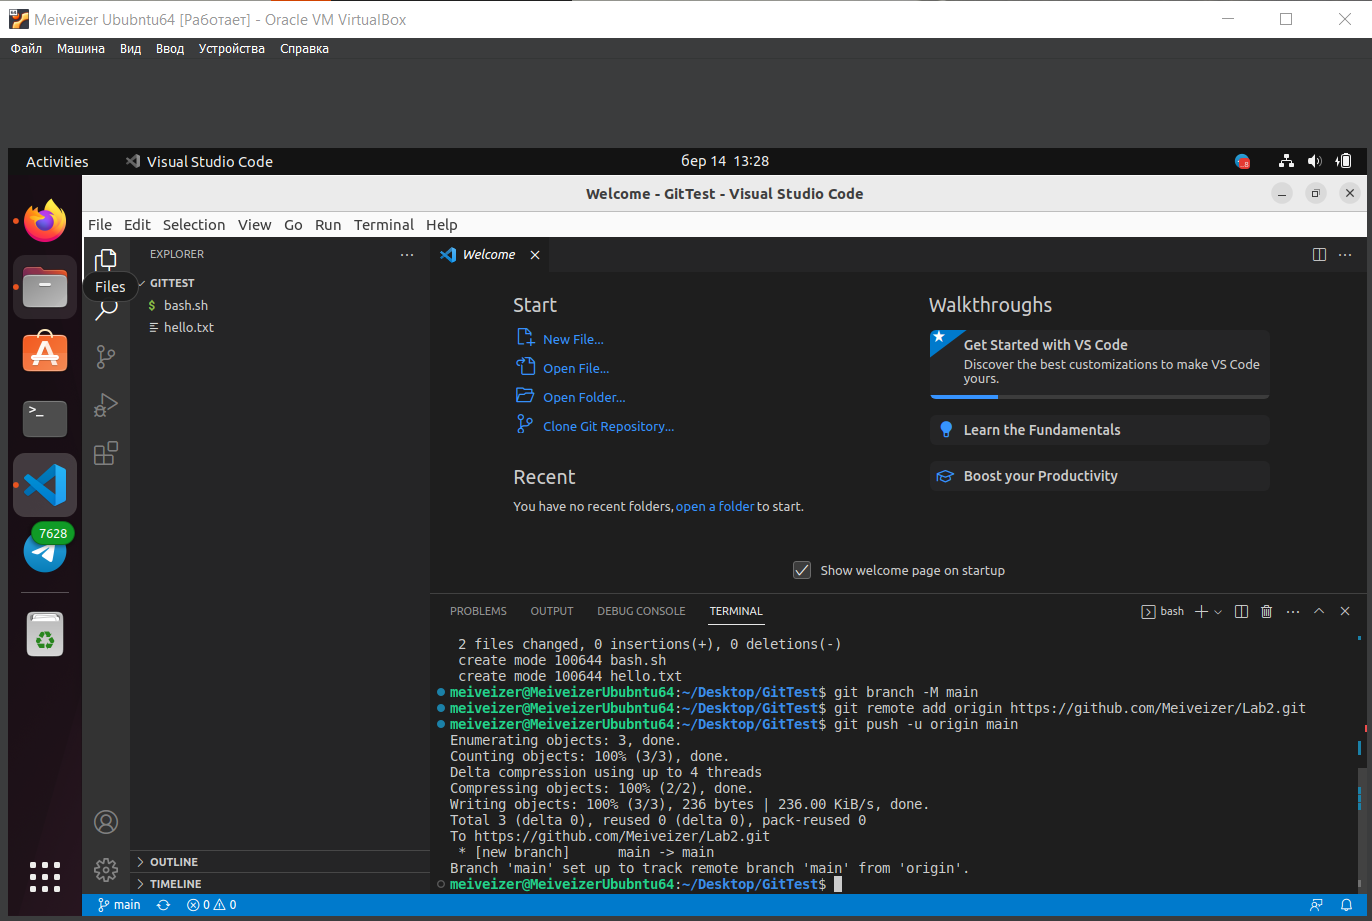The image size is (1372, 921).
Task: Open the Source Control view
Action: tap(106, 356)
